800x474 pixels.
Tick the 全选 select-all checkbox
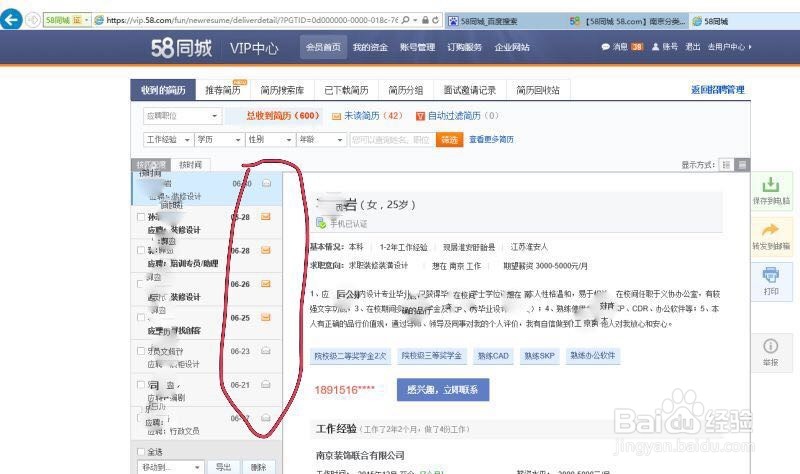[141, 452]
